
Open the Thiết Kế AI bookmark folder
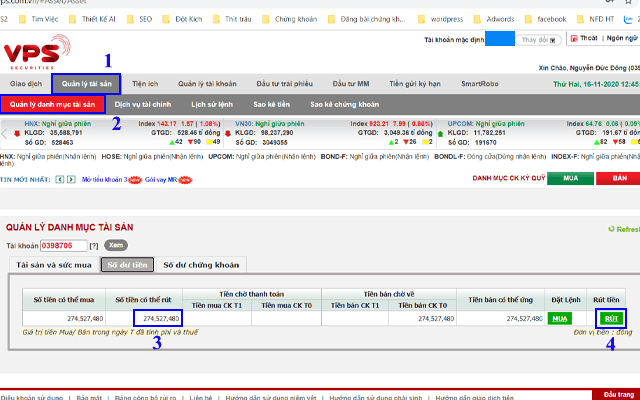(92, 19)
